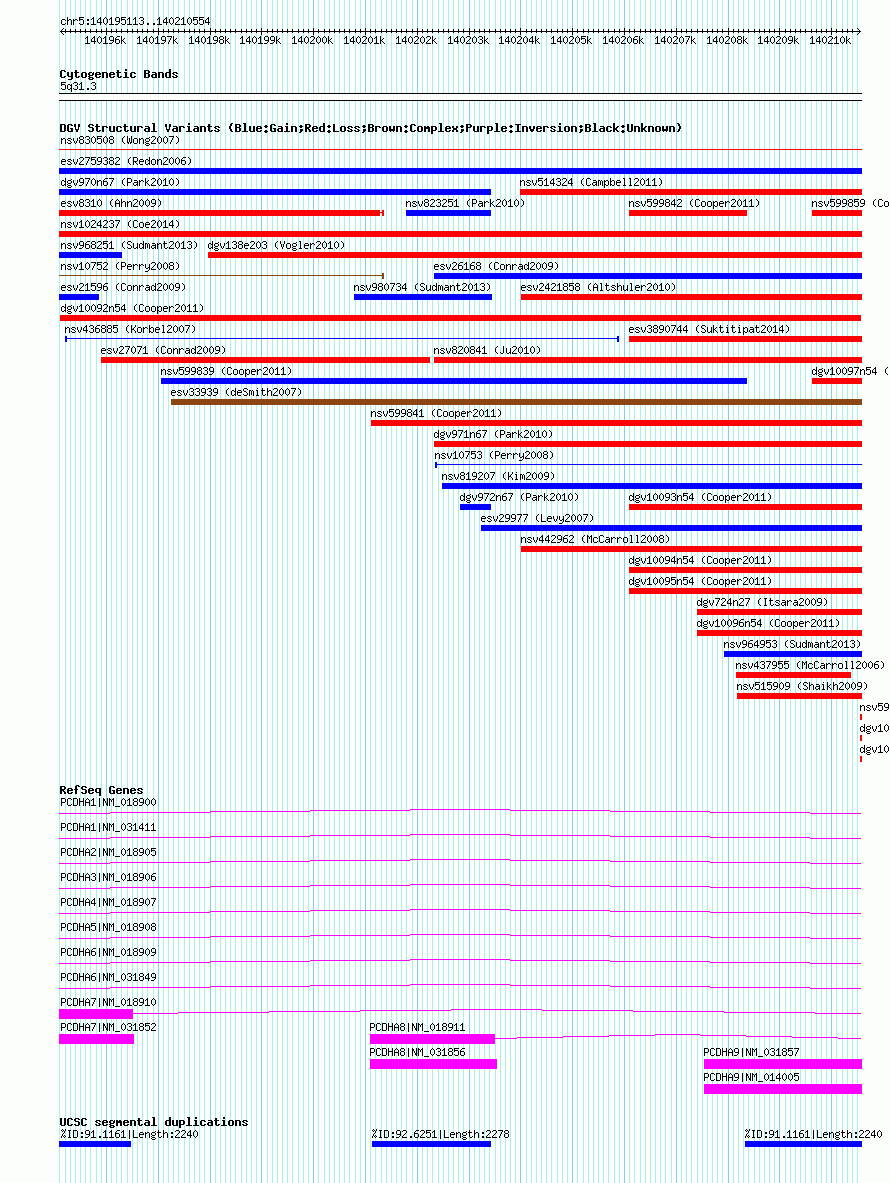Click the 140203k ruler tick label
The image size is (890, 1183).
pos(468,40)
